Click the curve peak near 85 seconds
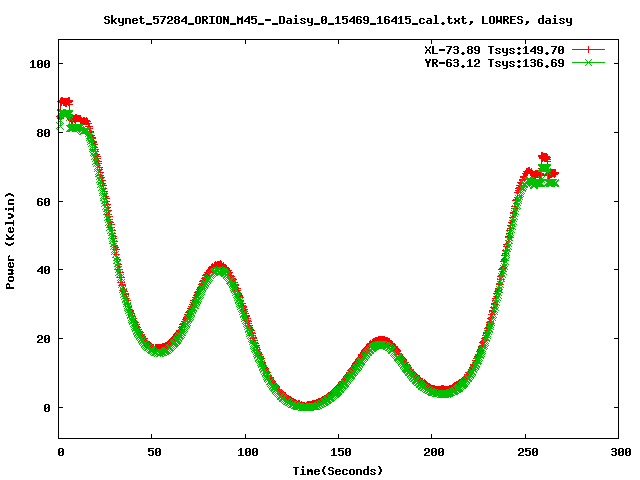The height and width of the screenshot is (480, 640). [219, 267]
